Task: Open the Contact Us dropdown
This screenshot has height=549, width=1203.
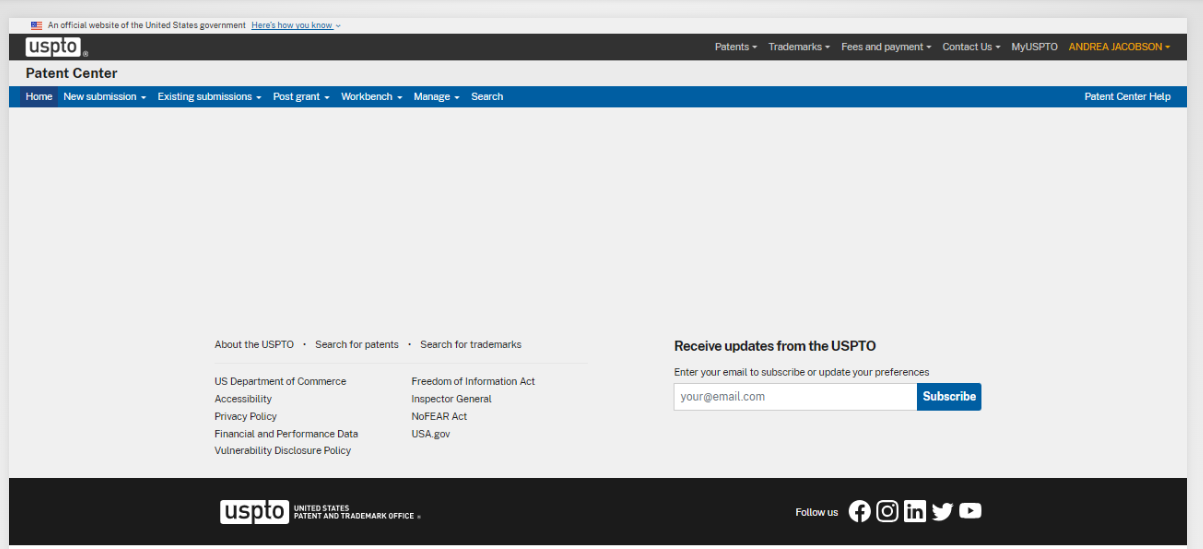Action: [x=971, y=47]
